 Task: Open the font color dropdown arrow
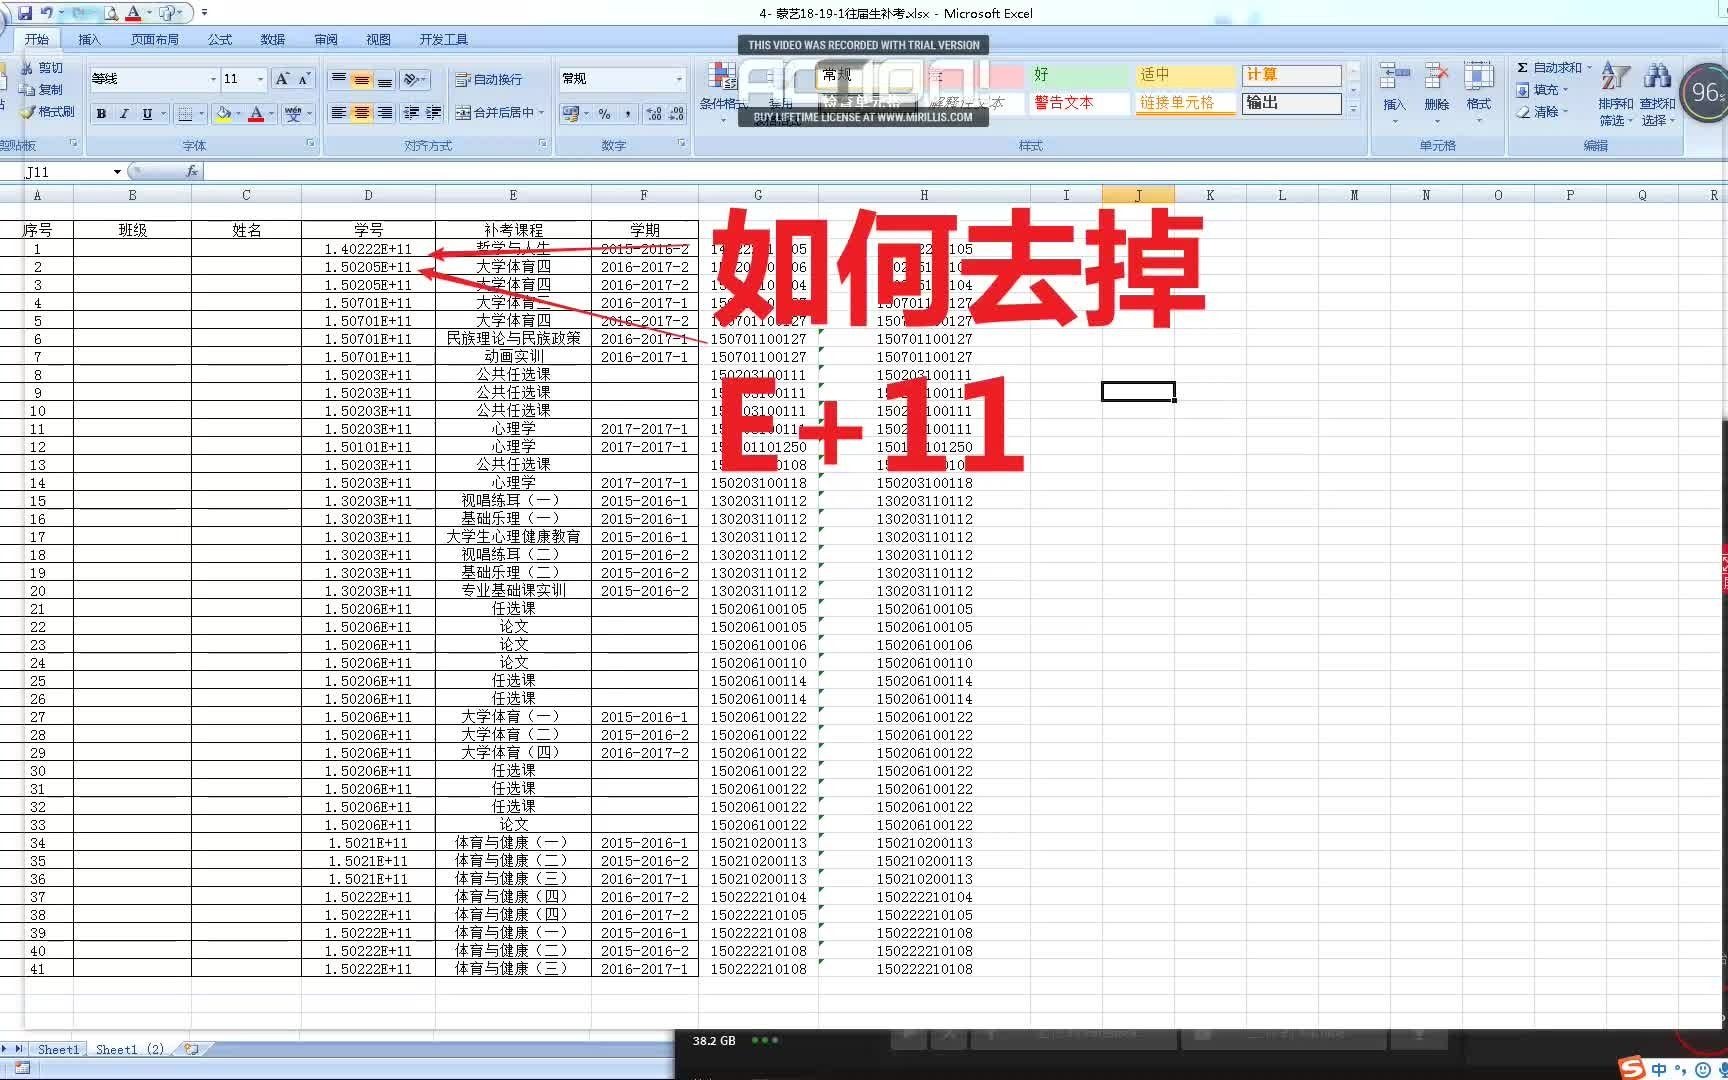(268, 114)
